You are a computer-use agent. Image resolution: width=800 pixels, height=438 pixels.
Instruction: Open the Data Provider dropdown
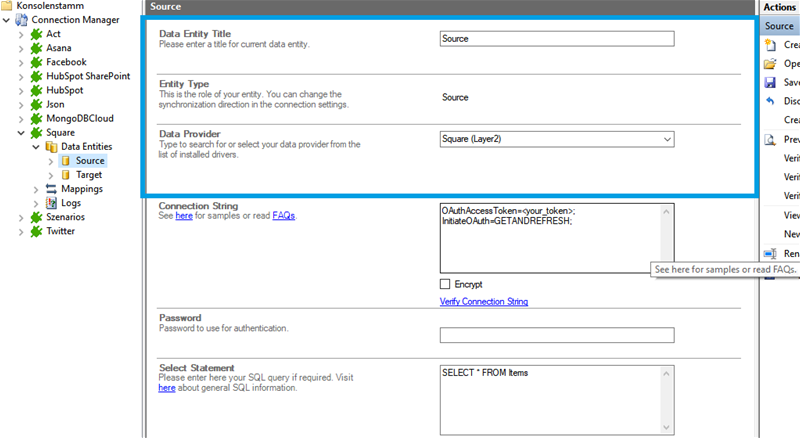[665, 139]
